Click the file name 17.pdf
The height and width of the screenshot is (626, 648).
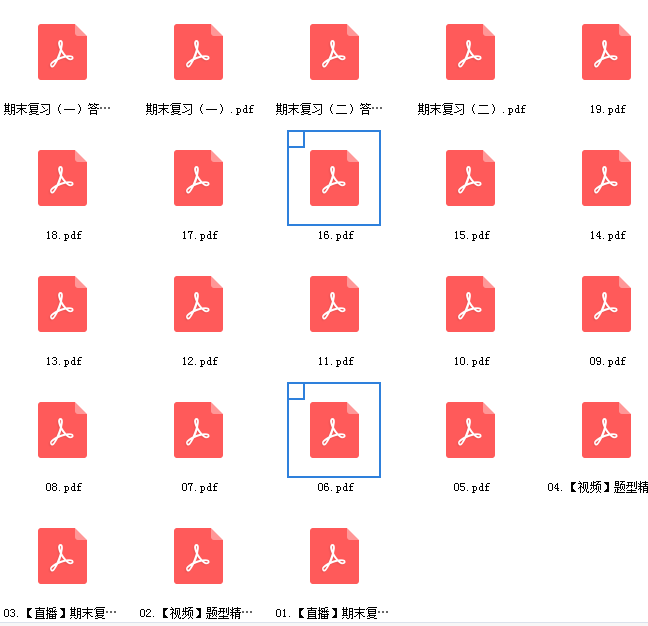(x=200, y=236)
